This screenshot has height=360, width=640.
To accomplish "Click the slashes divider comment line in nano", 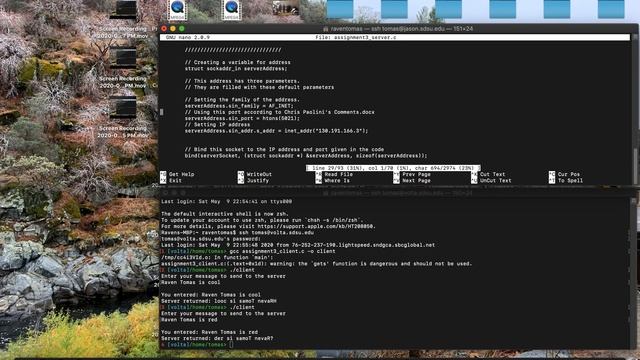I will pos(233,50).
